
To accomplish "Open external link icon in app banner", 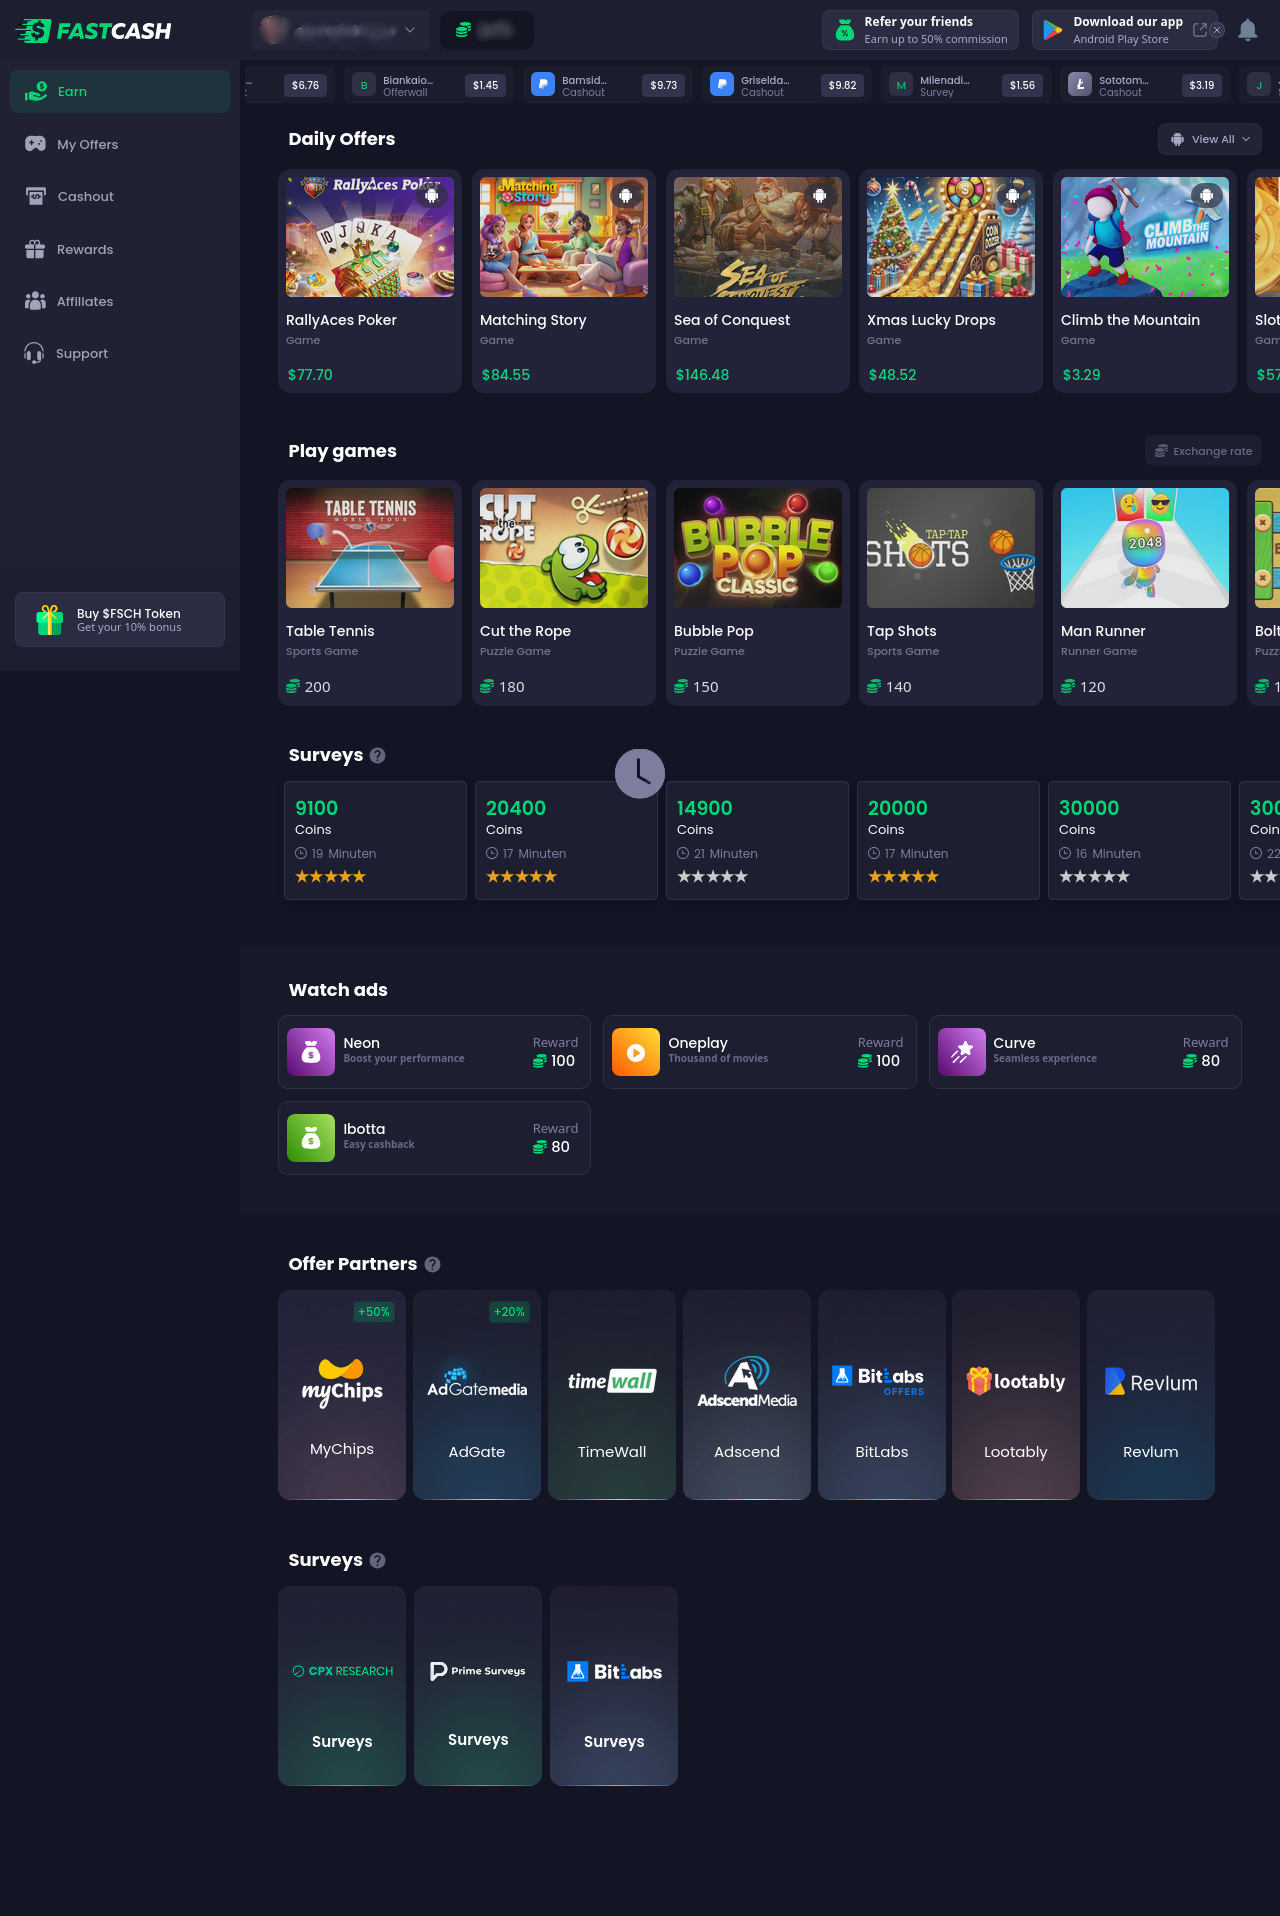I will [1200, 30].
